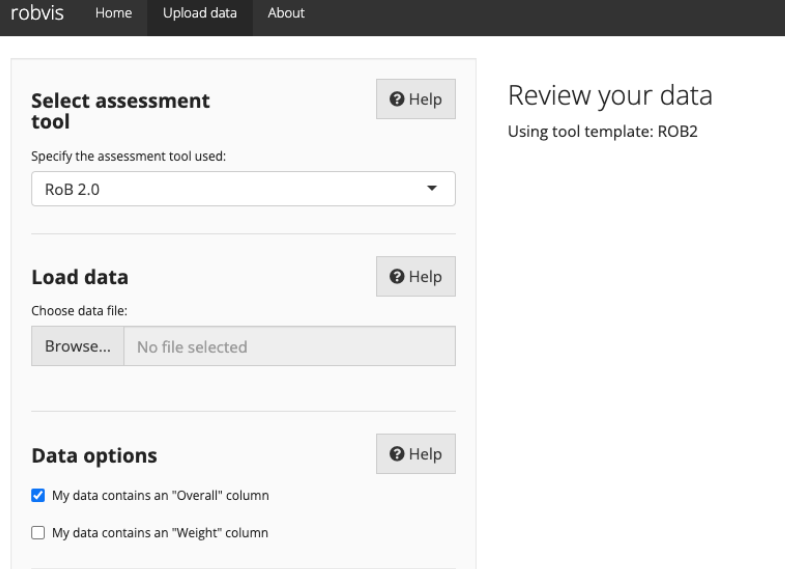Click the Browse... file button
785x569 pixels.
click(x=78, y=346)
